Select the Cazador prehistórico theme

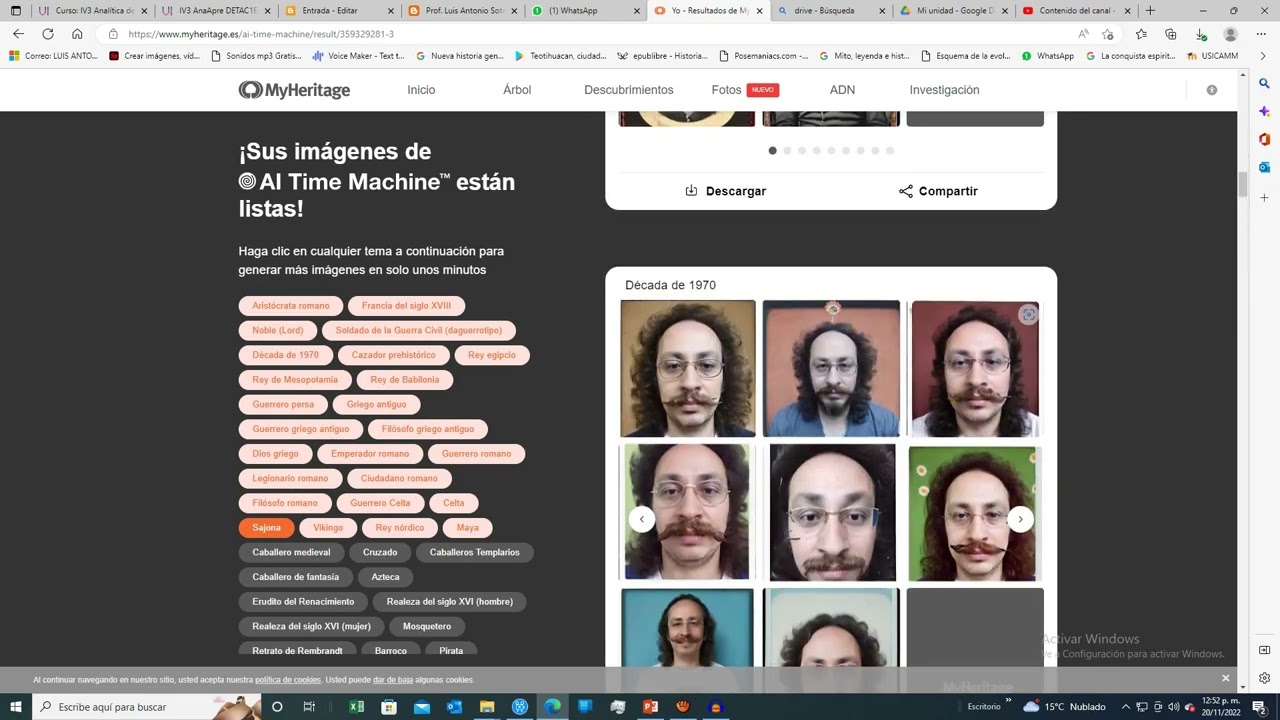[393, 355]
